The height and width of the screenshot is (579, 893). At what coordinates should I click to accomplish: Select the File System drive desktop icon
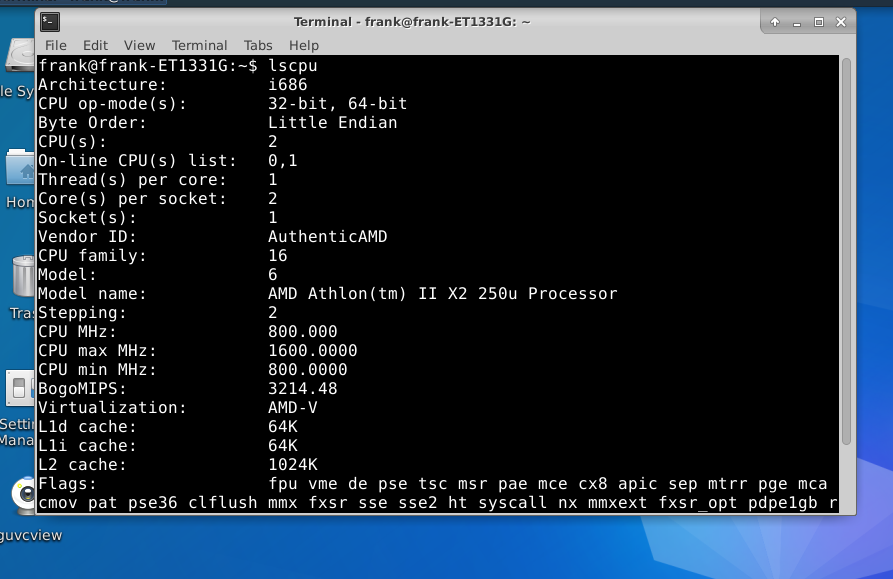tap(21, 55)
